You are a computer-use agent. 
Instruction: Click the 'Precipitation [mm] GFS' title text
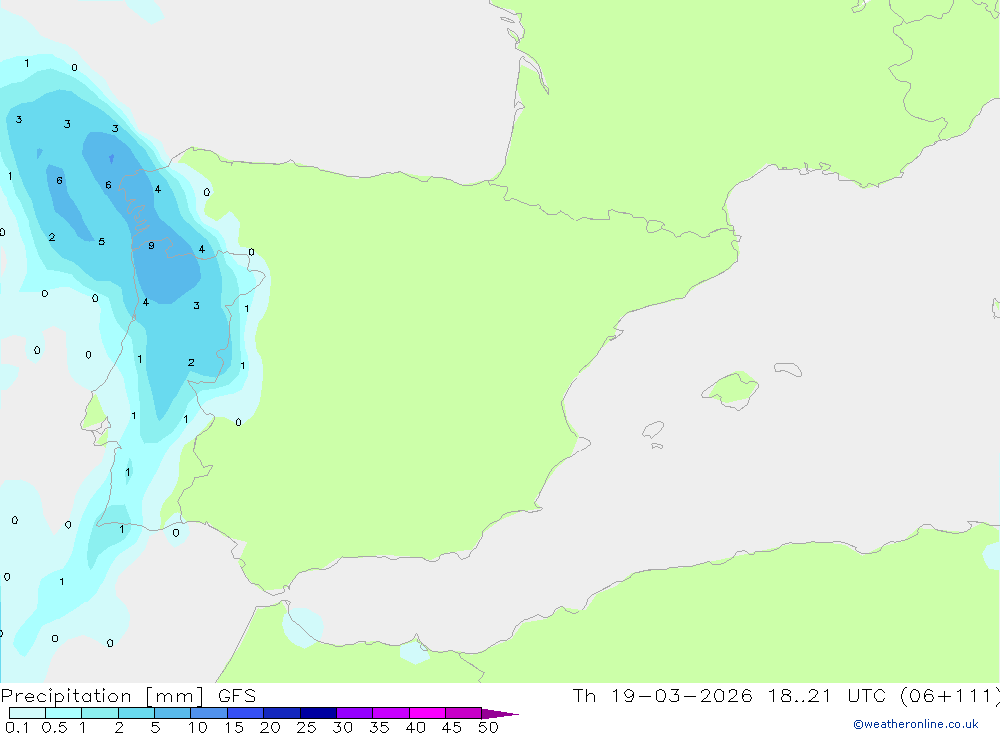click(x=128, y=696)
